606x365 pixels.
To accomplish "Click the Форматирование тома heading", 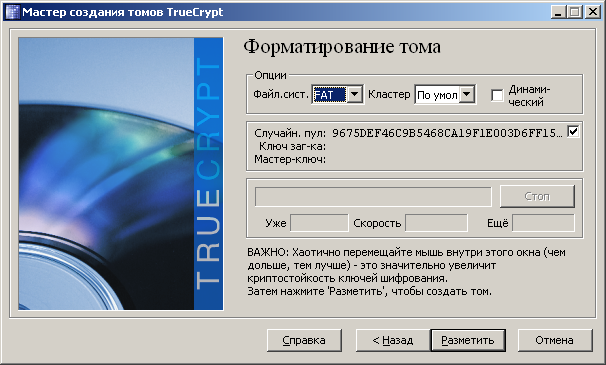I will [342, 47].
